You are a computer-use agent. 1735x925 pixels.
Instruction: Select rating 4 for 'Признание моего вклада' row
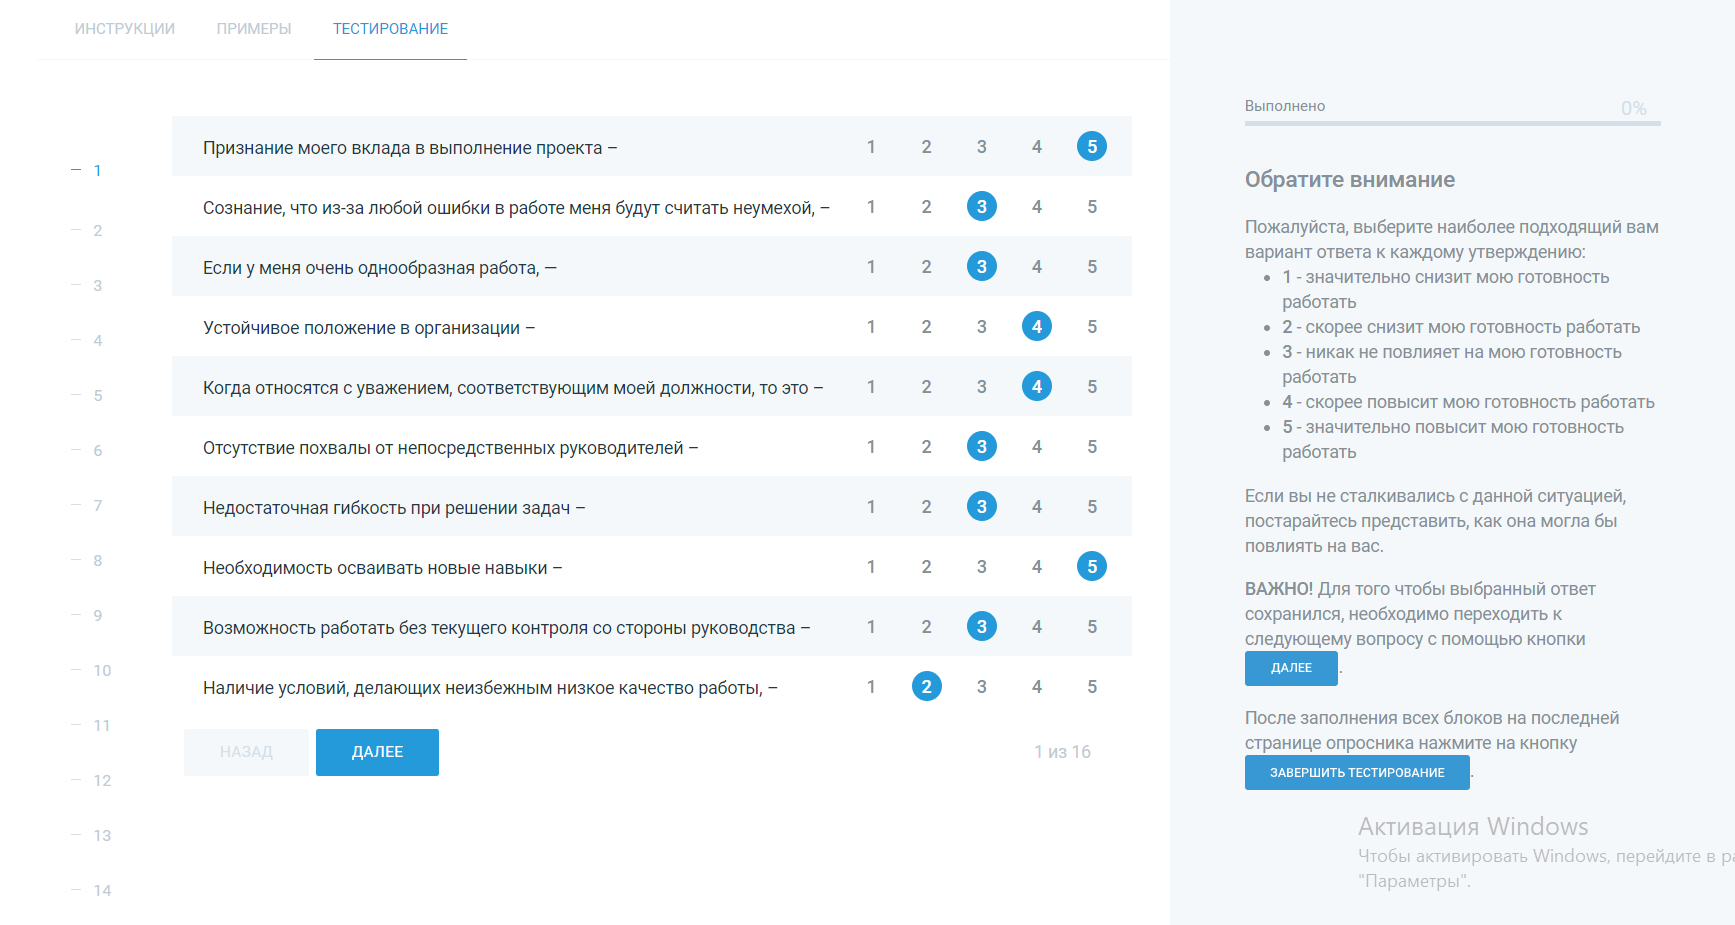tap(1037, 147)
